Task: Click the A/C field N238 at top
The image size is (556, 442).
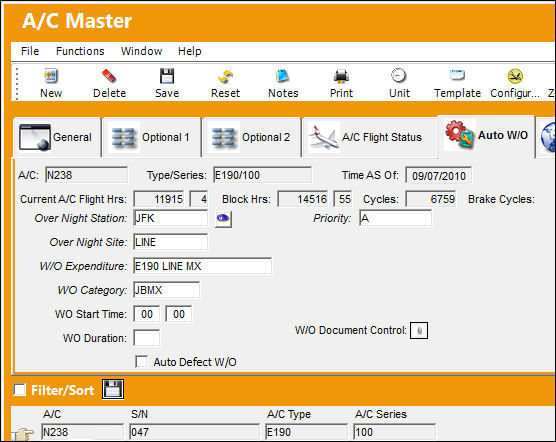Action: (x=86, y=175)
